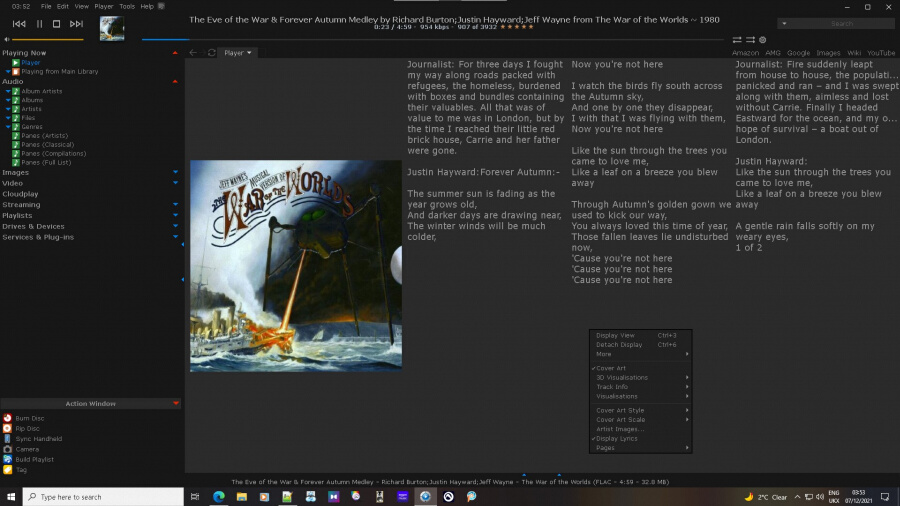Expand the Playlists section
This screenshot has height=506, width=900.
[175, 215]
